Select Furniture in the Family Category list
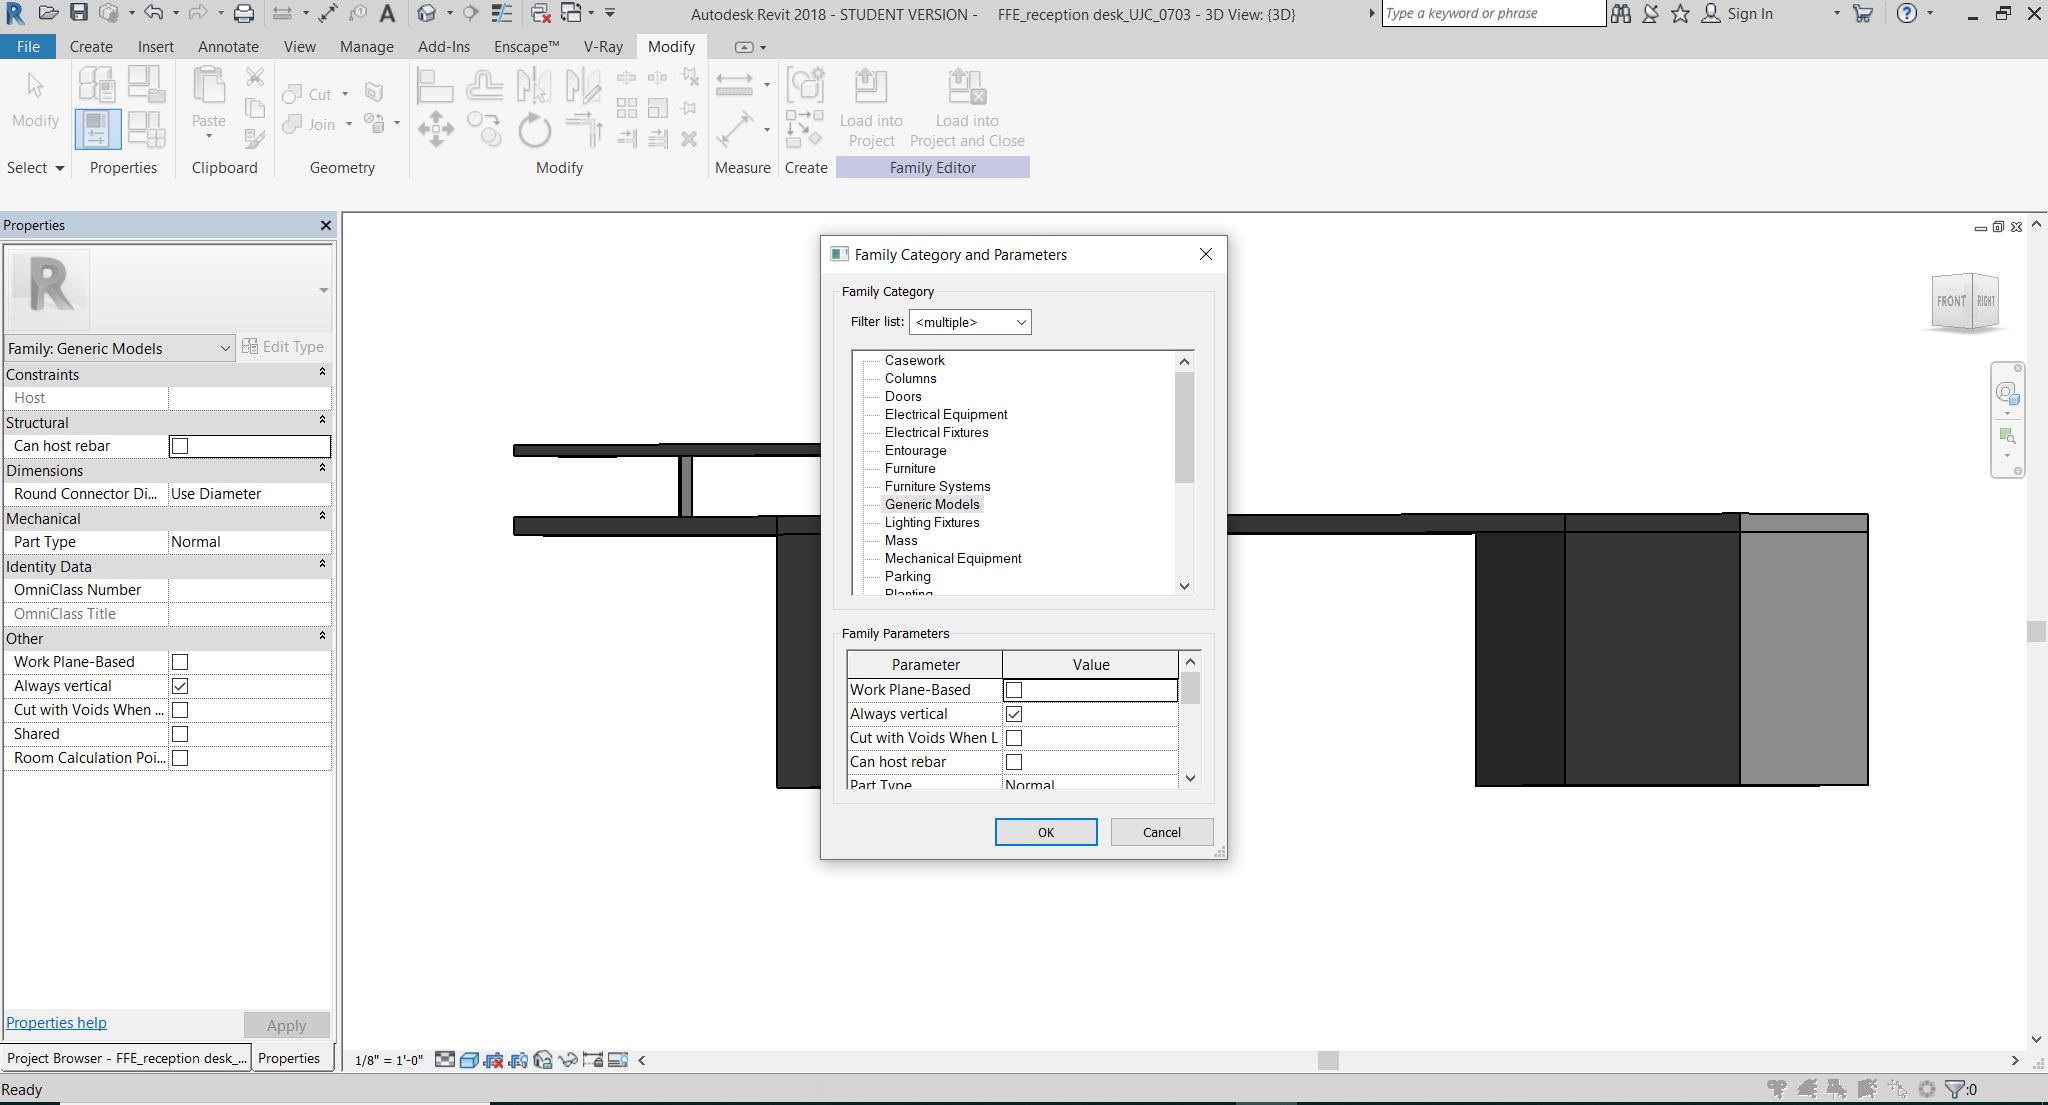Image resolution: width=2048 pixels, height=1105 pixels. (909, 468)
